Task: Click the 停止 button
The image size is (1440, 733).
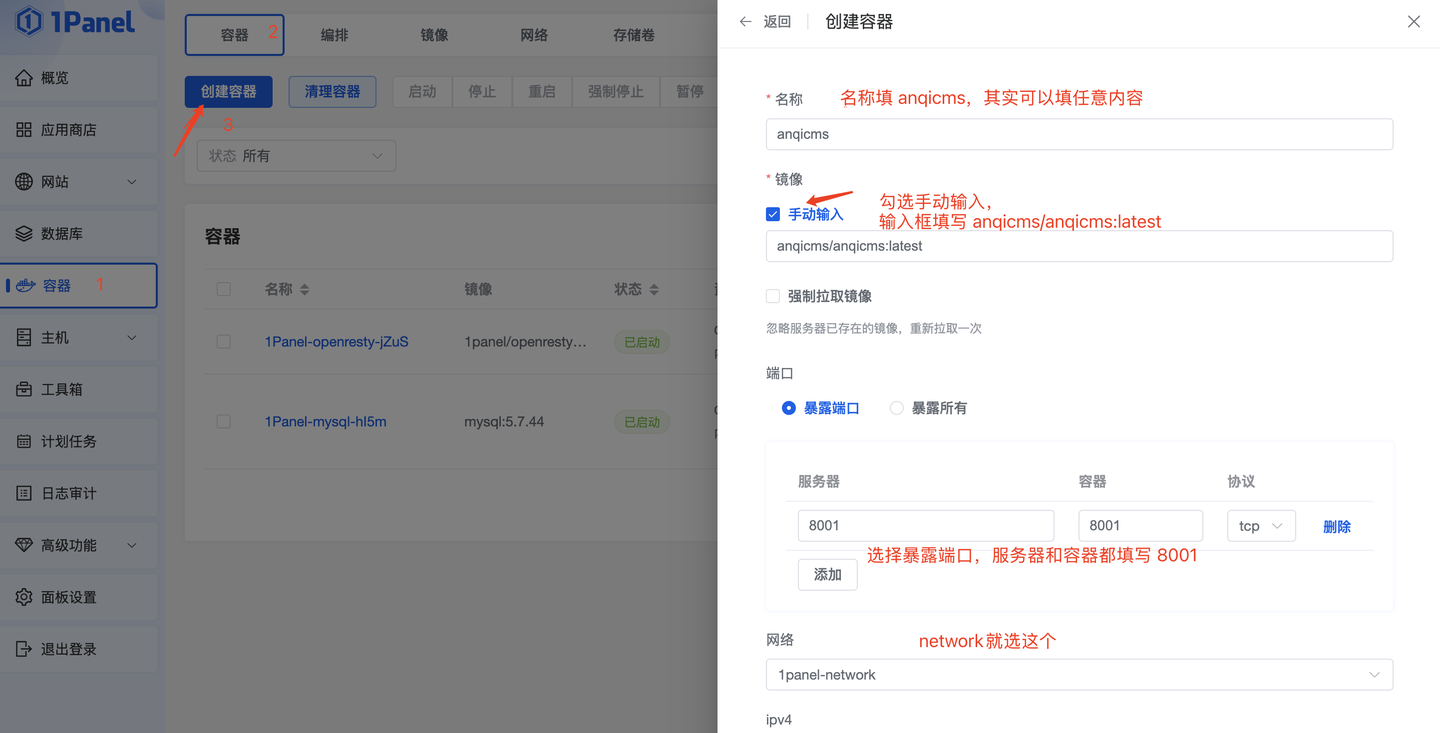Action: (483, 92)
